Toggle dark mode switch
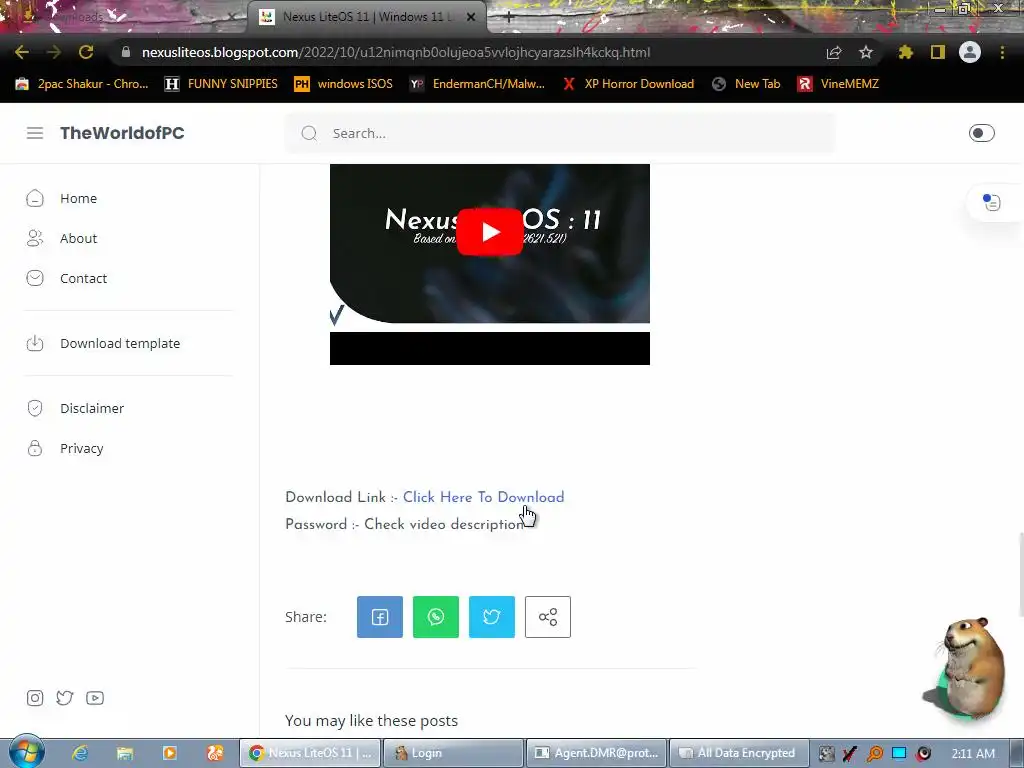 click(982, 133)
